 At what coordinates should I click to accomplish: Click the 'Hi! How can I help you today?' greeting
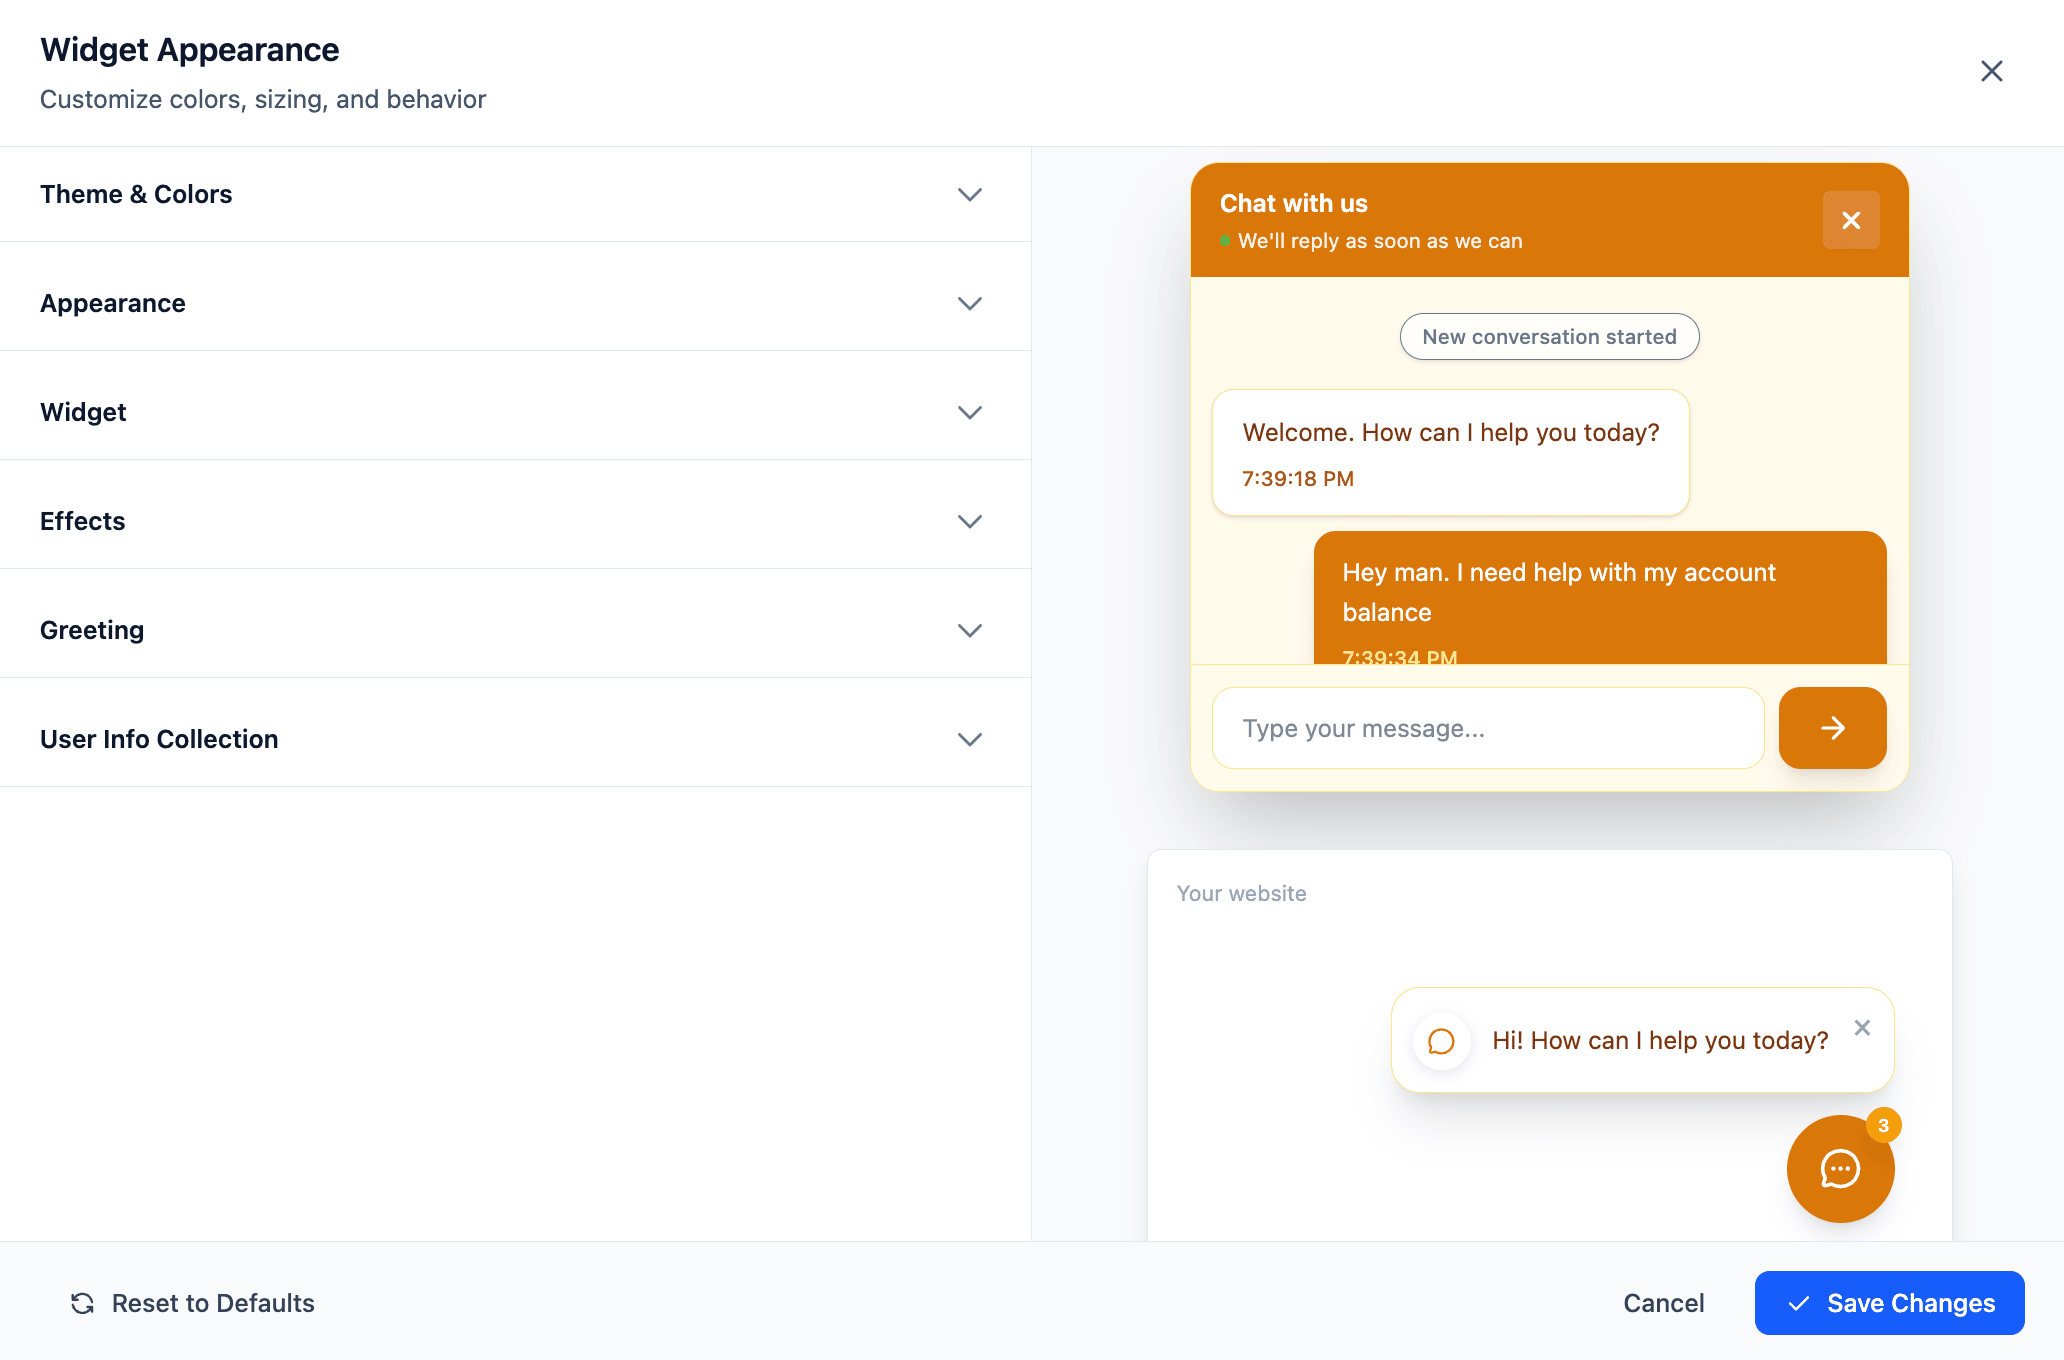click(1660, 1041)
